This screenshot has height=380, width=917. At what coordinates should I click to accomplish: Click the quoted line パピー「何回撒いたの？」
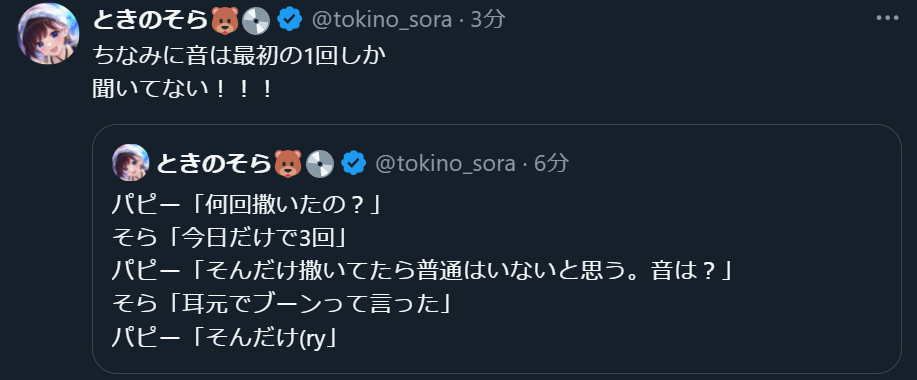246,205
